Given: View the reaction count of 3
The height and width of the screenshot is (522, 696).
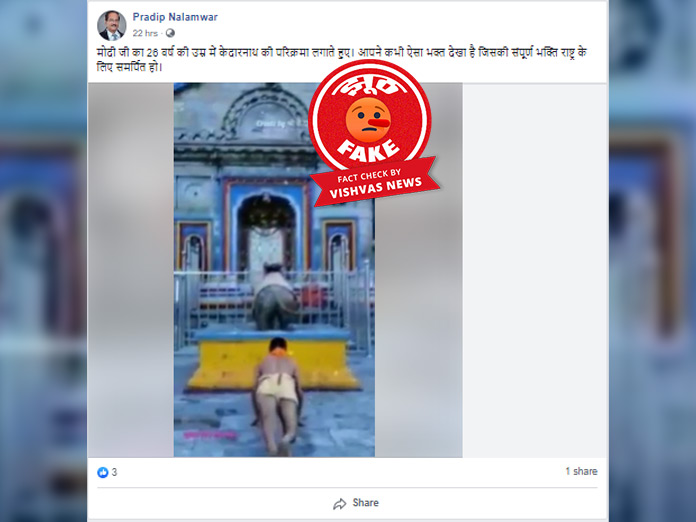Looking at the screenshot, I should coord(114,472).
